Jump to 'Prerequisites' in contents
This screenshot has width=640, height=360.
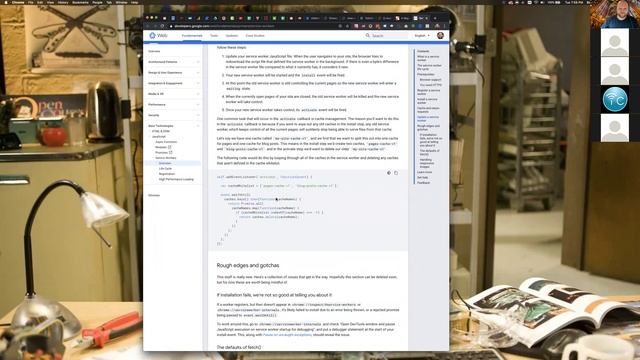(x=426, y=74)
